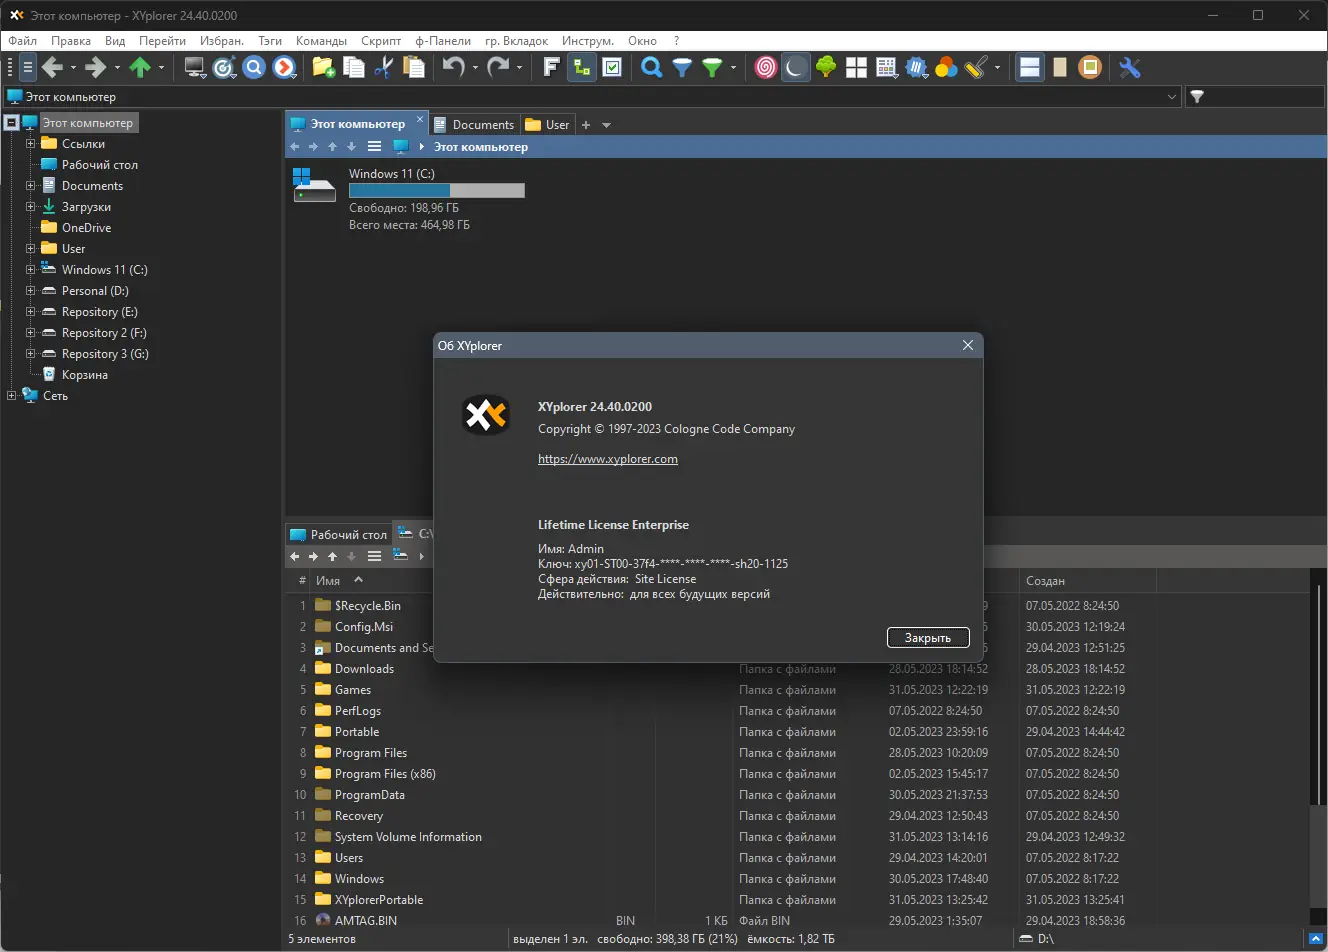Screen dimensions: 1328x952
Task: Toggle dark mode with the moon icon
Action: (x=795, y=67)
